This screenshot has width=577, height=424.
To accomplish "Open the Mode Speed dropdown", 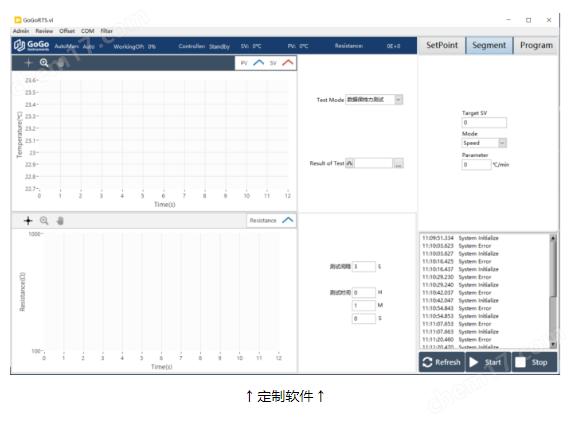I will click(502, 143).
